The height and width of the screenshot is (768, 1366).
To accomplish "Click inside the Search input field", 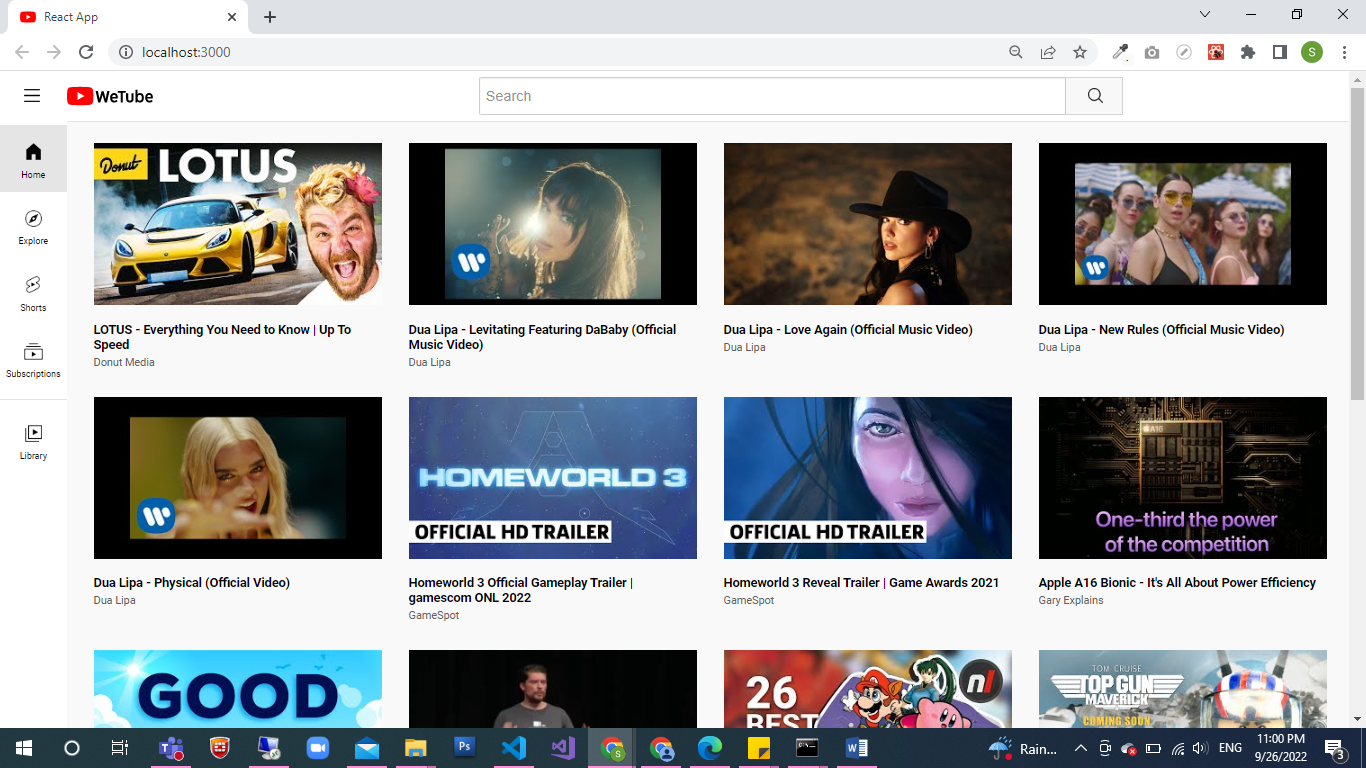I will pos(770,96).
